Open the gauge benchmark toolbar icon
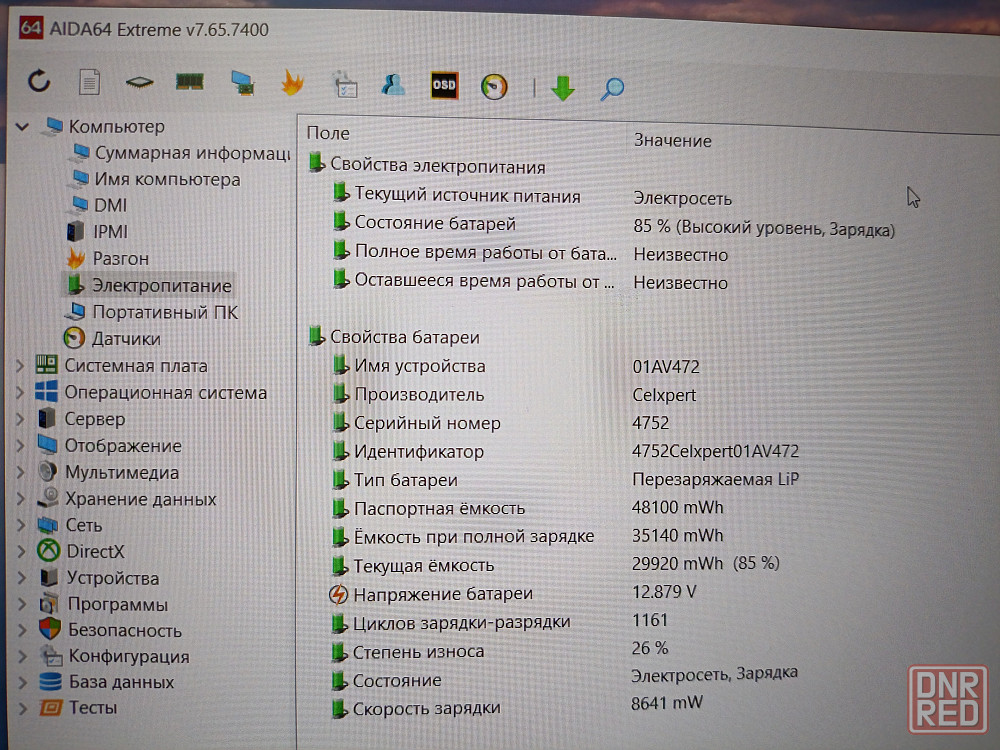 point(494,86)
